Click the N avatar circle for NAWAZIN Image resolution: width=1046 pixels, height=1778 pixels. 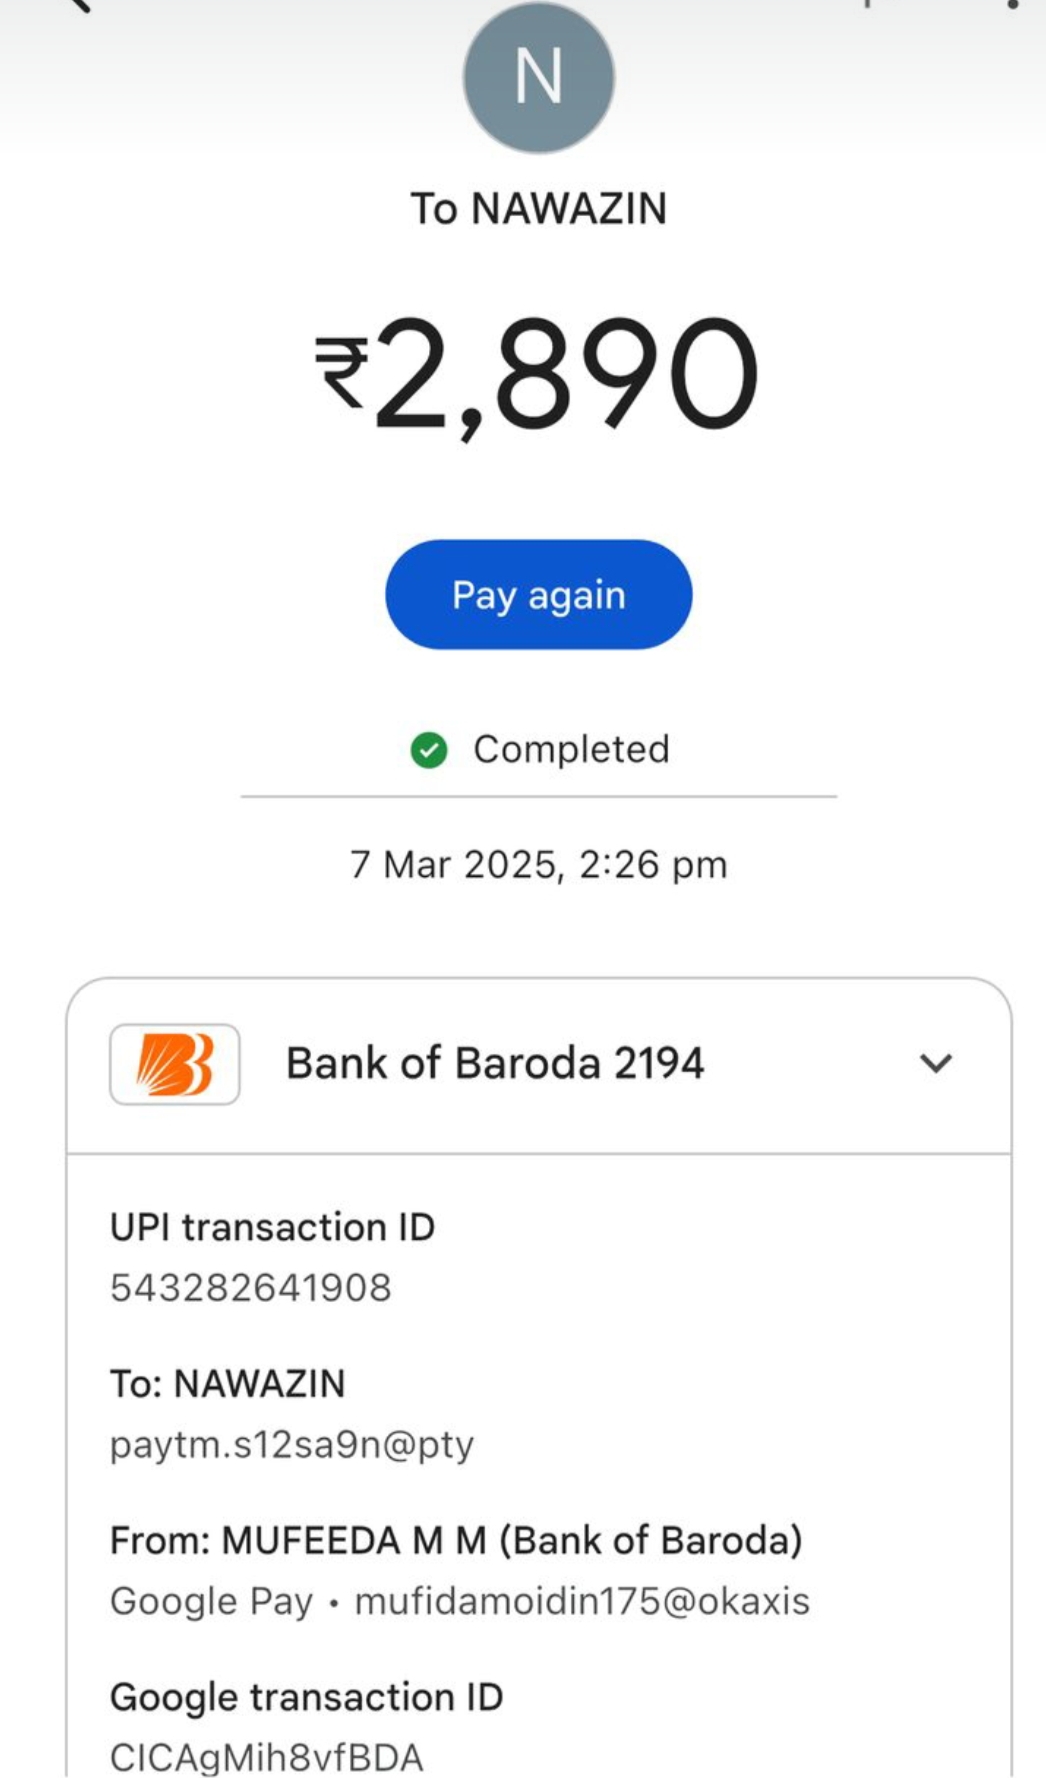[538, 77]
